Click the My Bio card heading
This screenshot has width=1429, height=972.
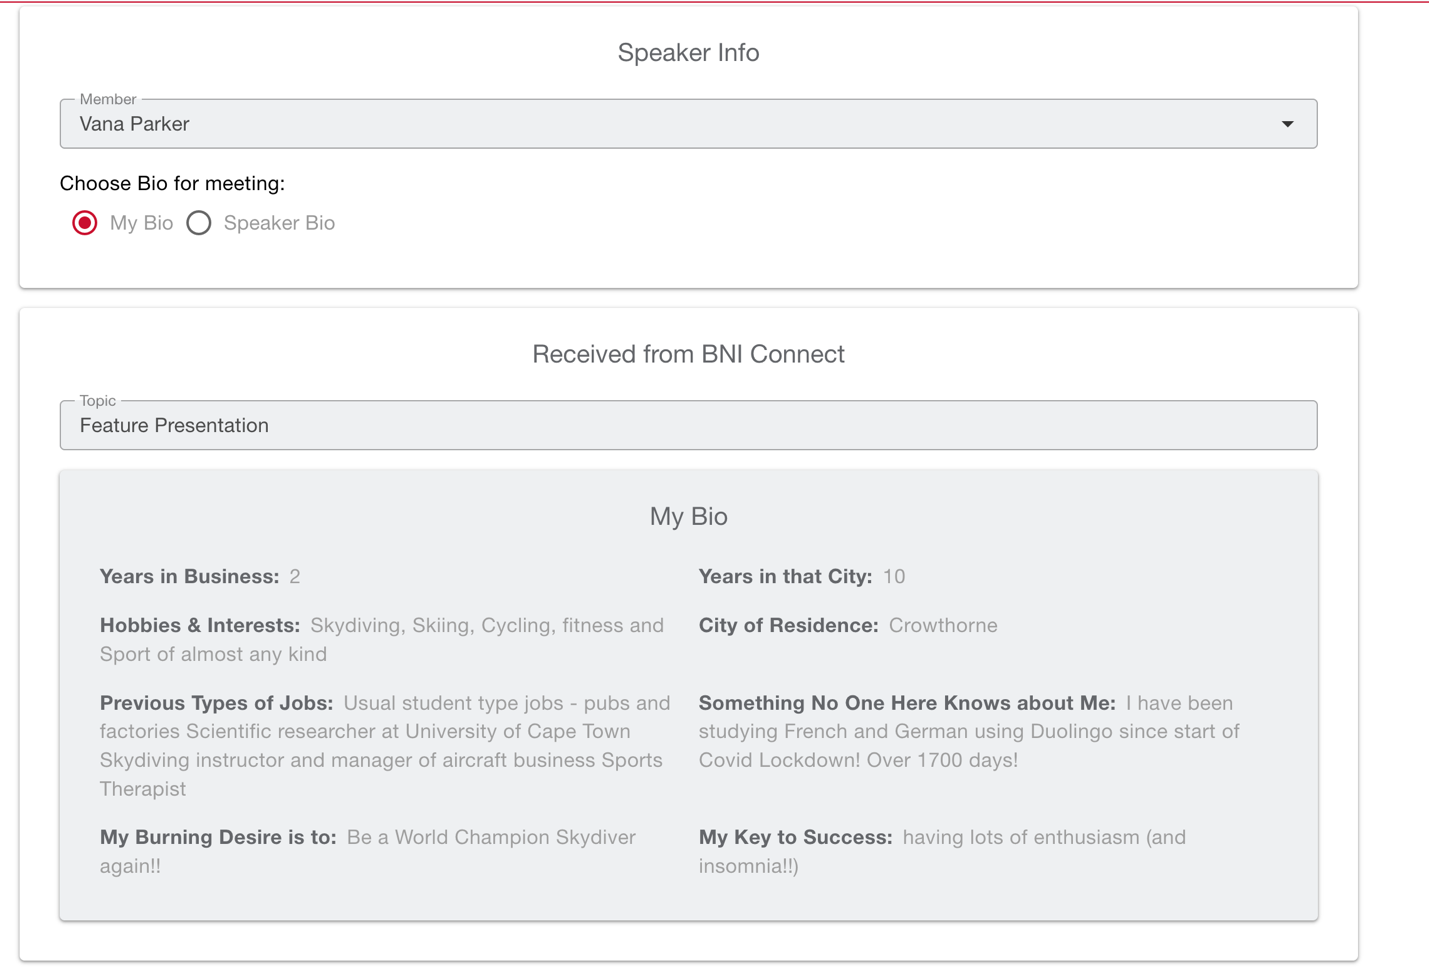688,516
